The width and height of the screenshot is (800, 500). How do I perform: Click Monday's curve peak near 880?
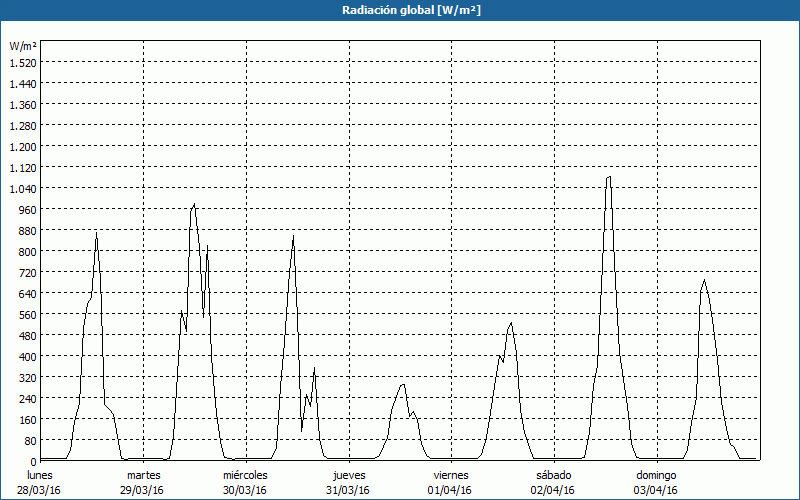(96, 233)
